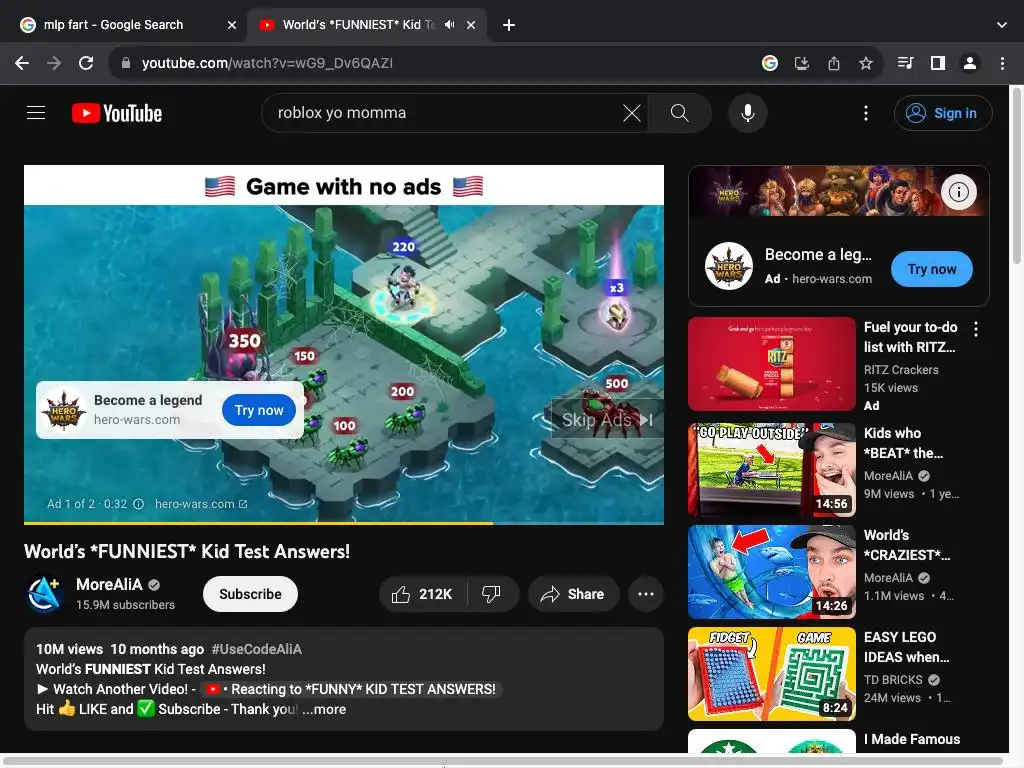1024x768 pixels.
Task: Open tab search dropdown arrow
Action: pyautogui.click(x=1002, y=25)
